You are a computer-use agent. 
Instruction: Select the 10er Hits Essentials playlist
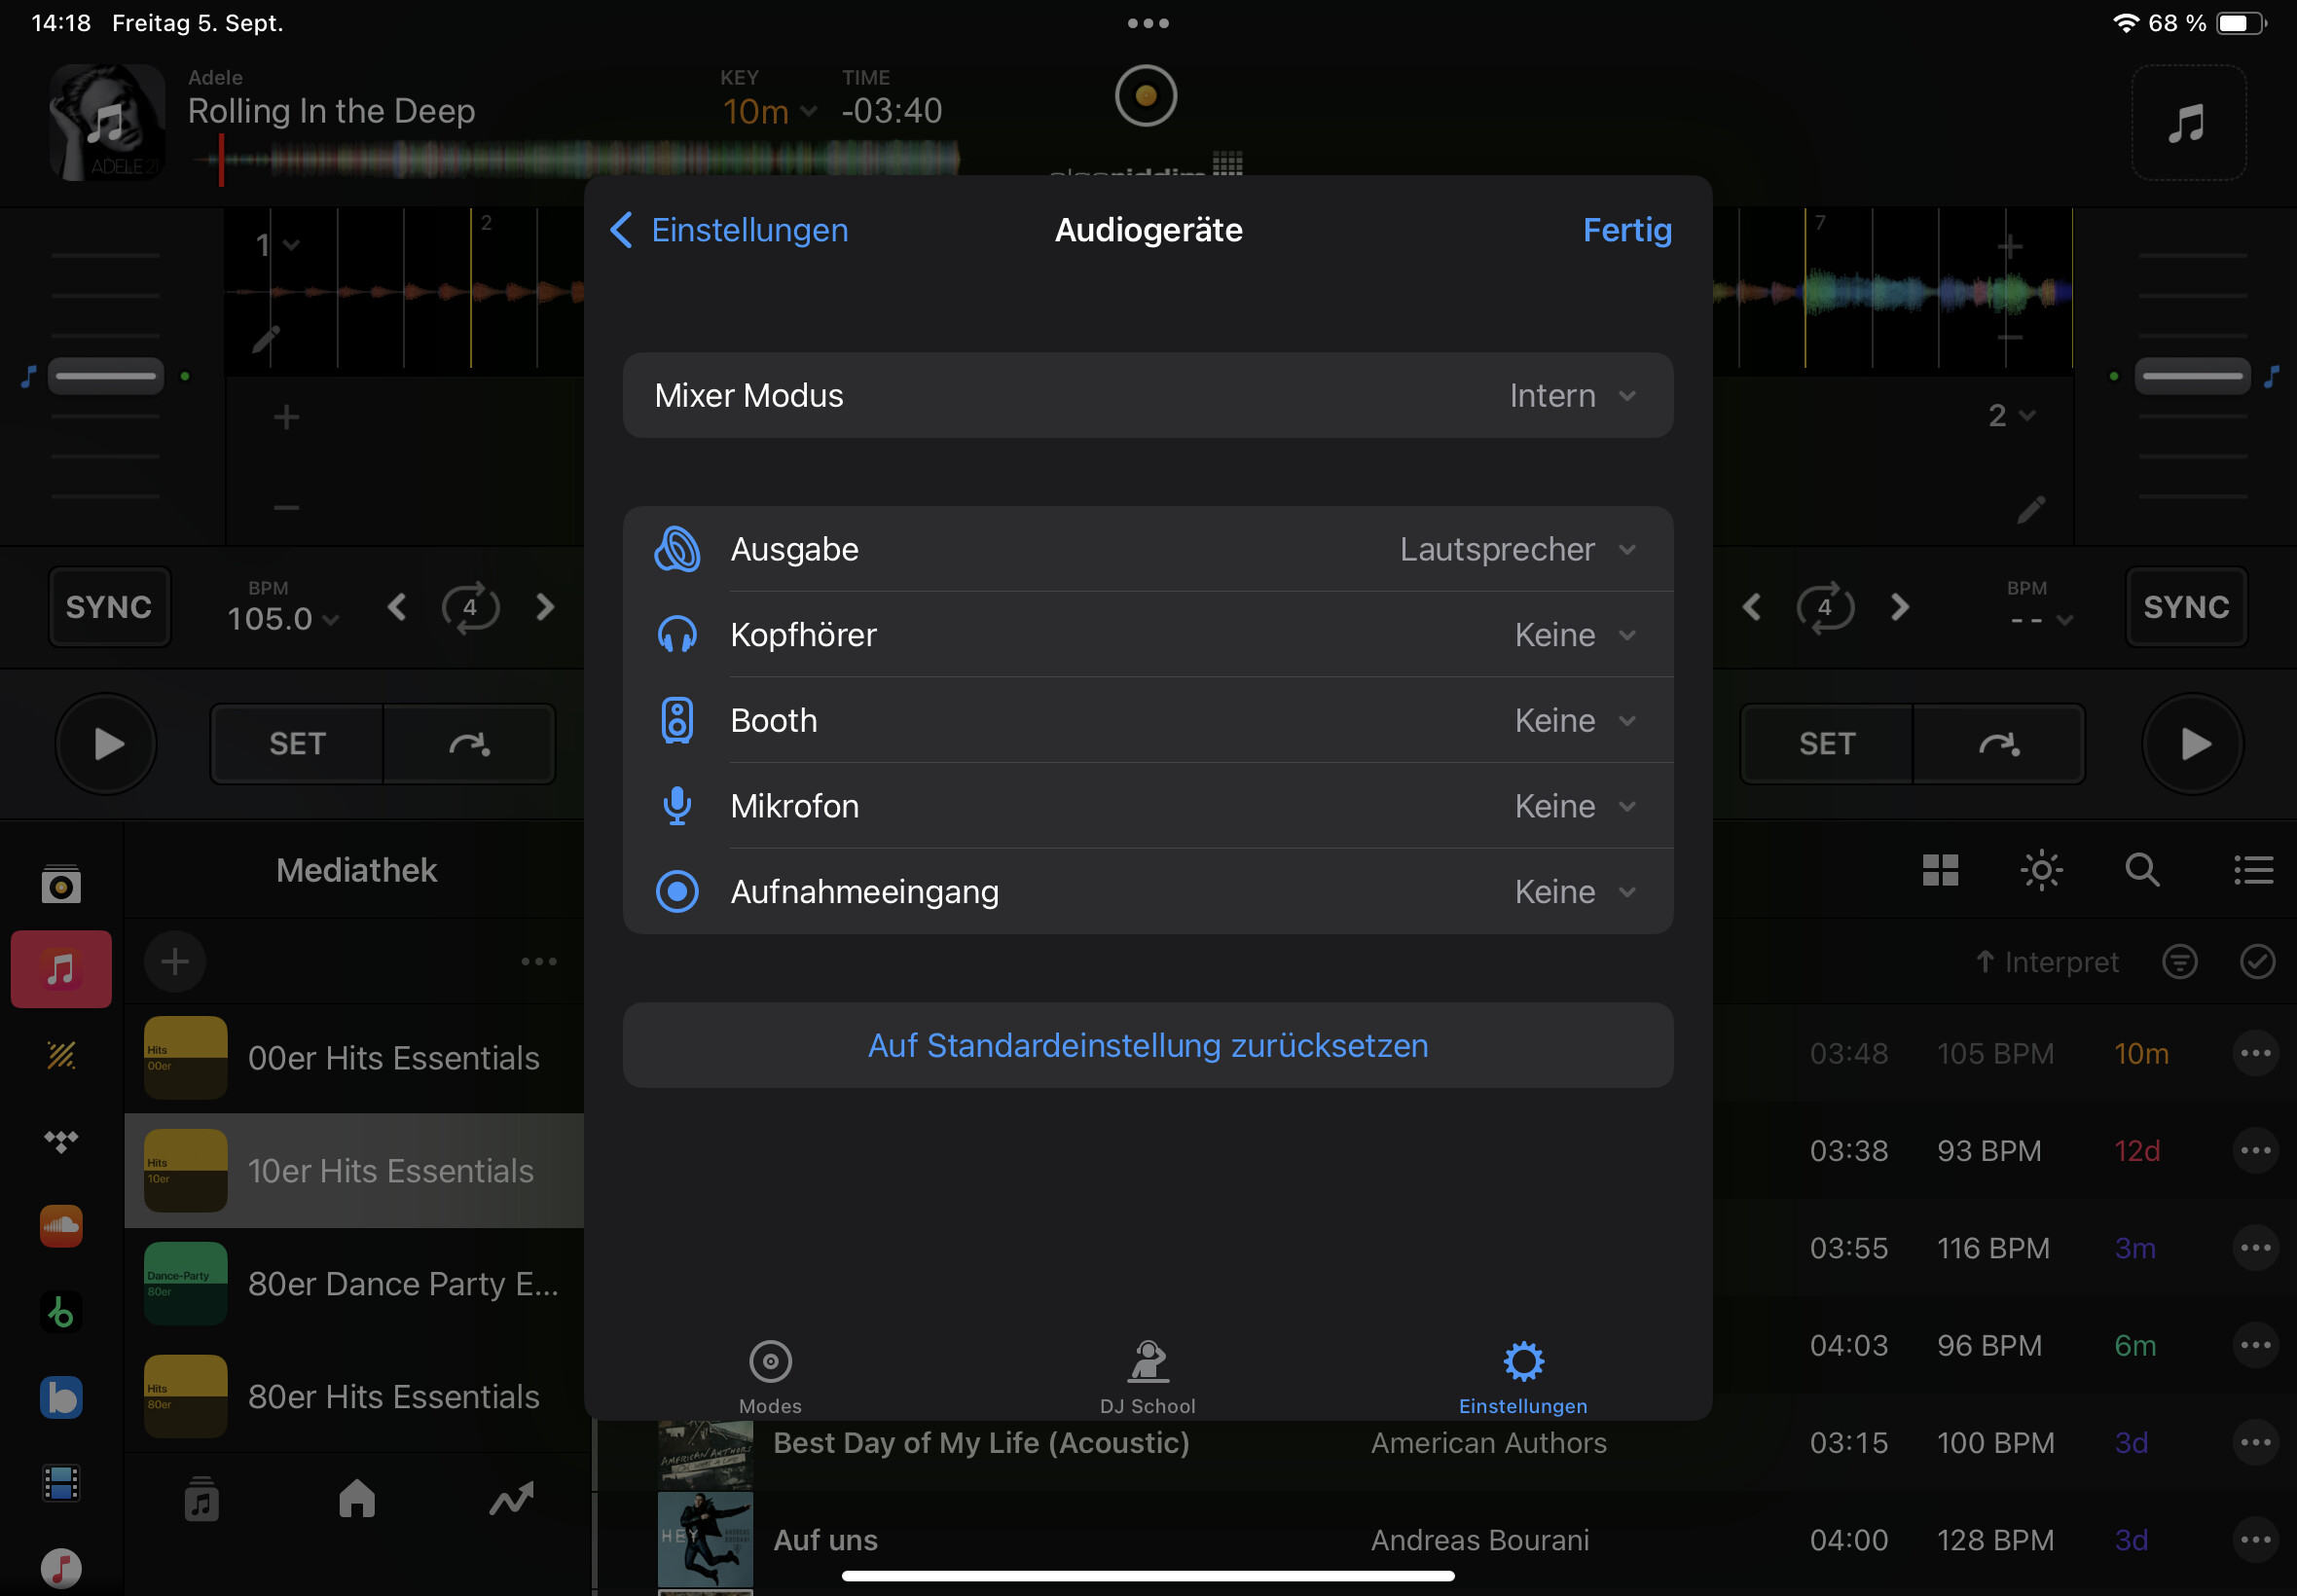pyautogui.click(x=354, y=1170)
